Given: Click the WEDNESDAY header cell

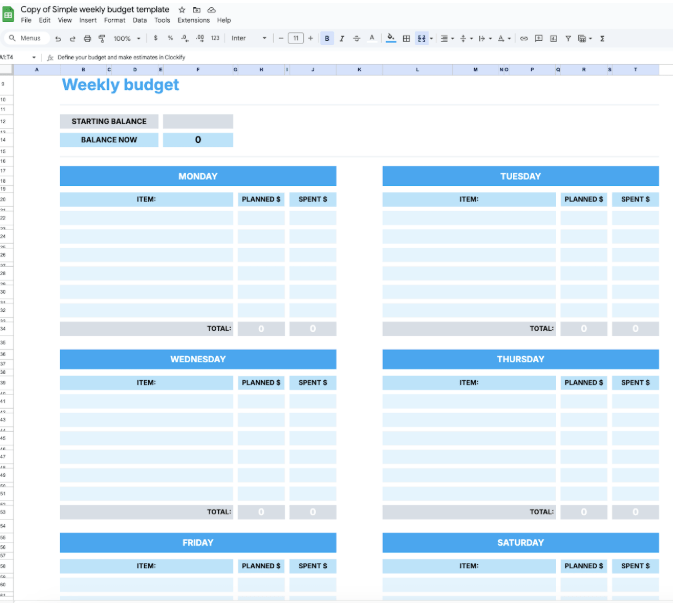Looking at the screenshot, I should click(x=198, y=359).
